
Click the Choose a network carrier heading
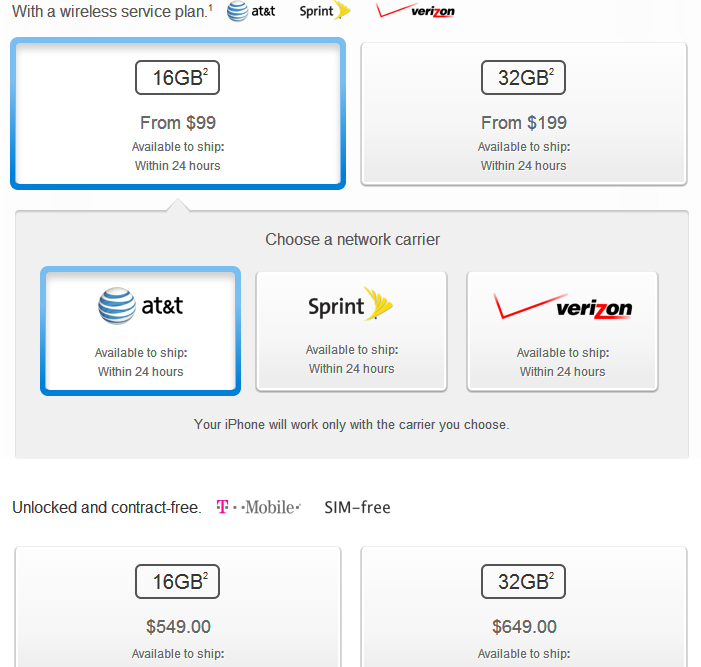352,240
